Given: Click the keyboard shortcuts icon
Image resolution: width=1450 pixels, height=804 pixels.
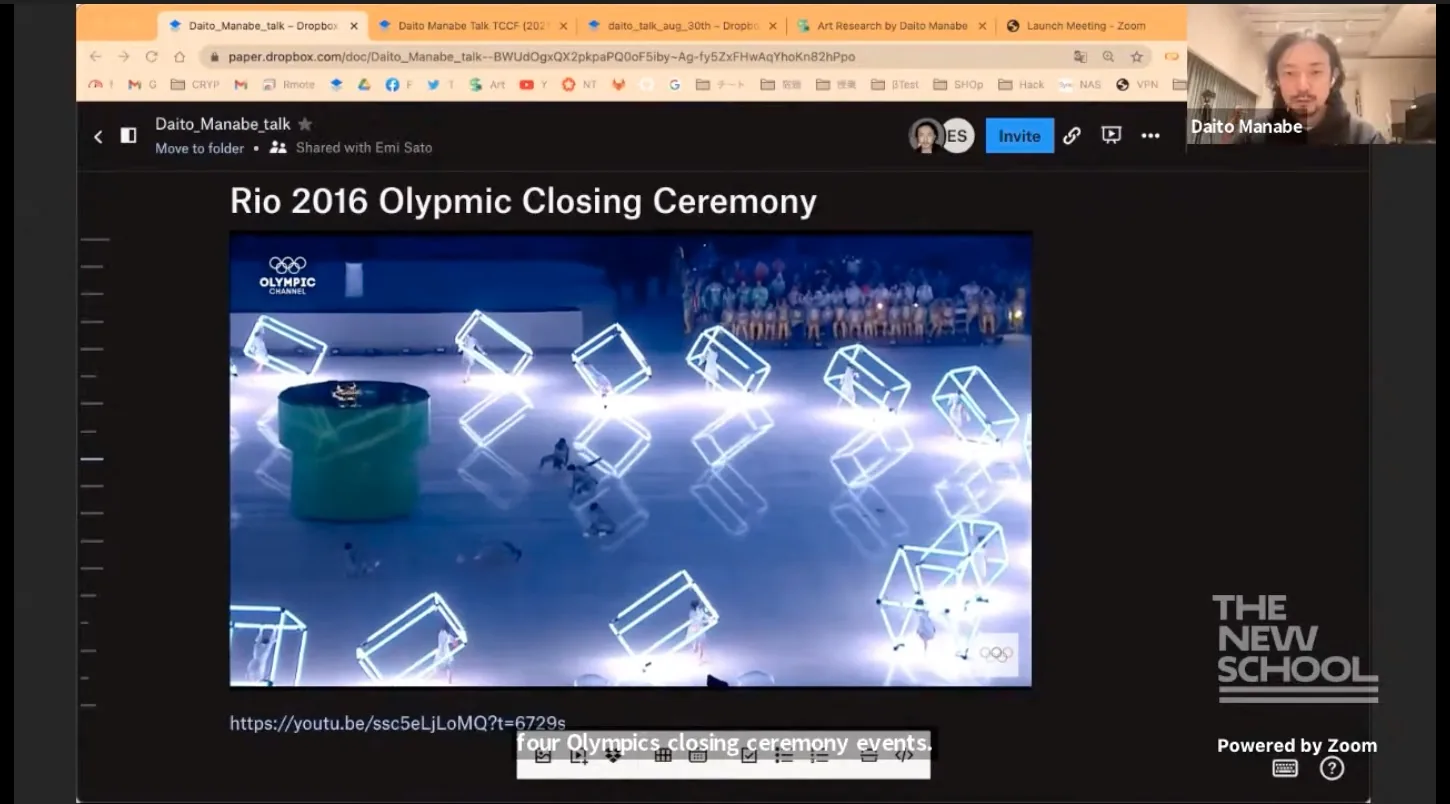Looking at the screenshot, I should click(x=1285, y=768).
